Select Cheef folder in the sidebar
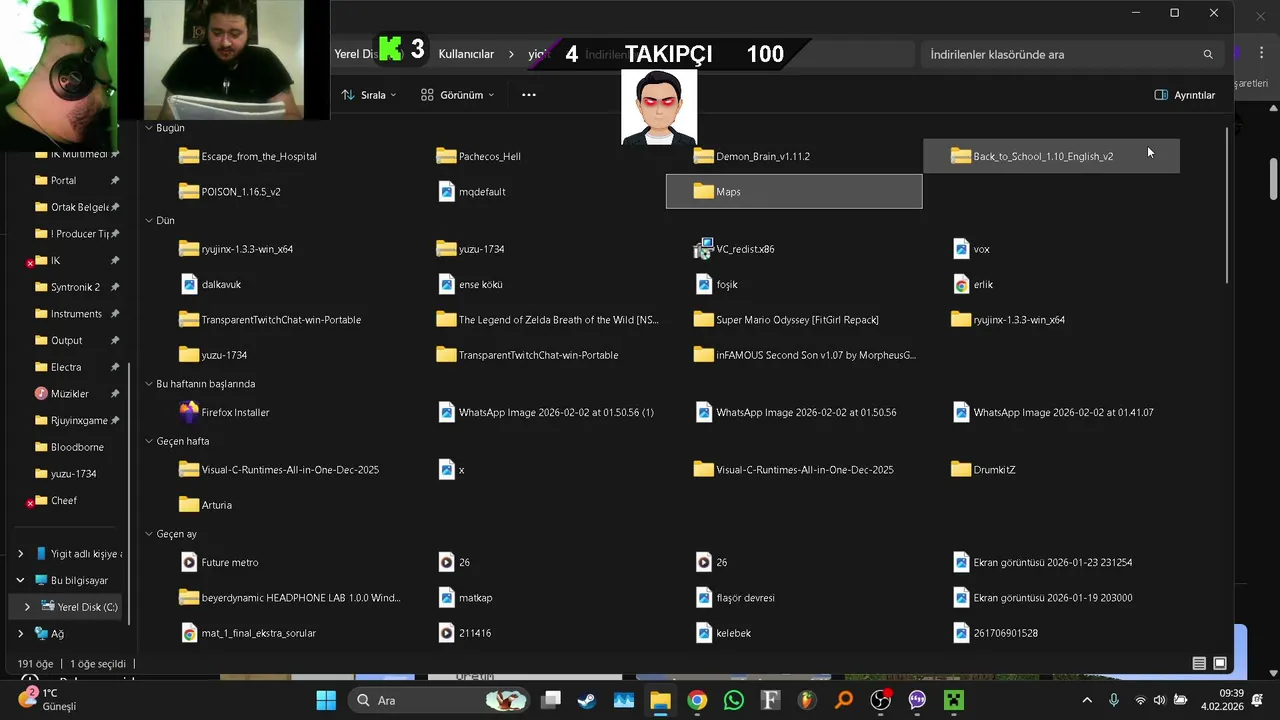The image size is (1280, 720). [x=63, y=500]
